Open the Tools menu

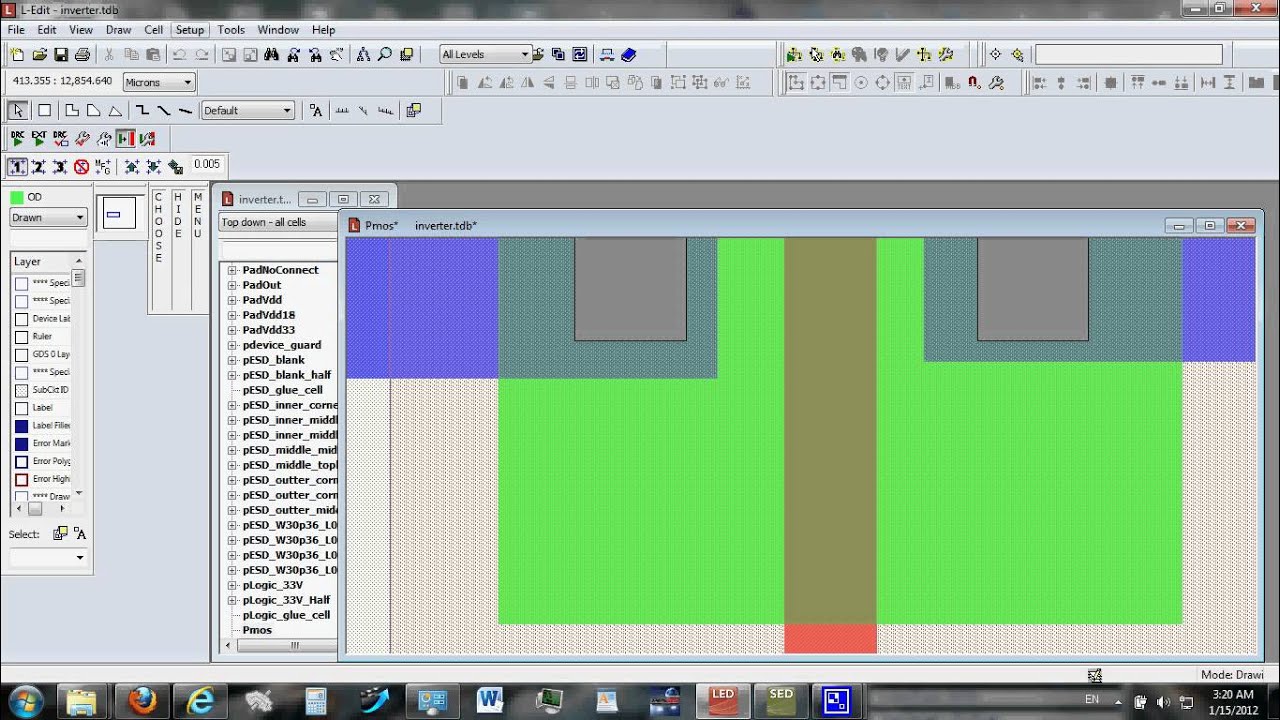[x=231, y=30]
